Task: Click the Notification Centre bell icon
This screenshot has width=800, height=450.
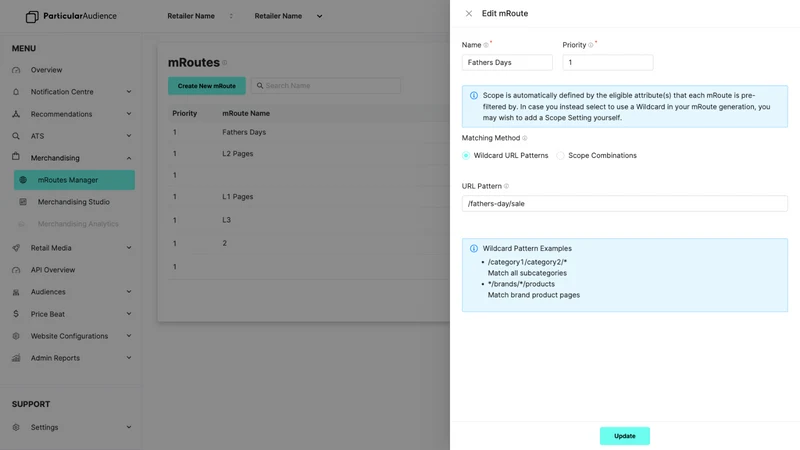Action: pos(16,92)
